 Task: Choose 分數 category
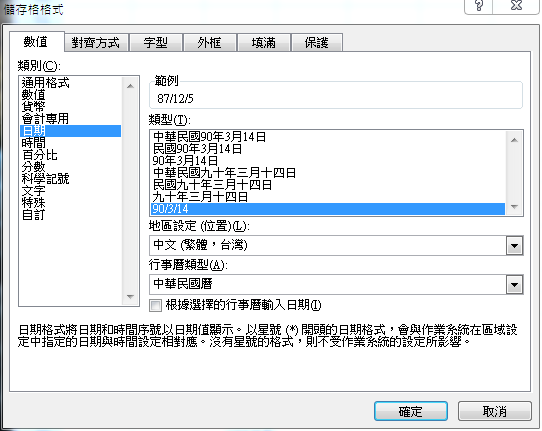pos(71,167)
